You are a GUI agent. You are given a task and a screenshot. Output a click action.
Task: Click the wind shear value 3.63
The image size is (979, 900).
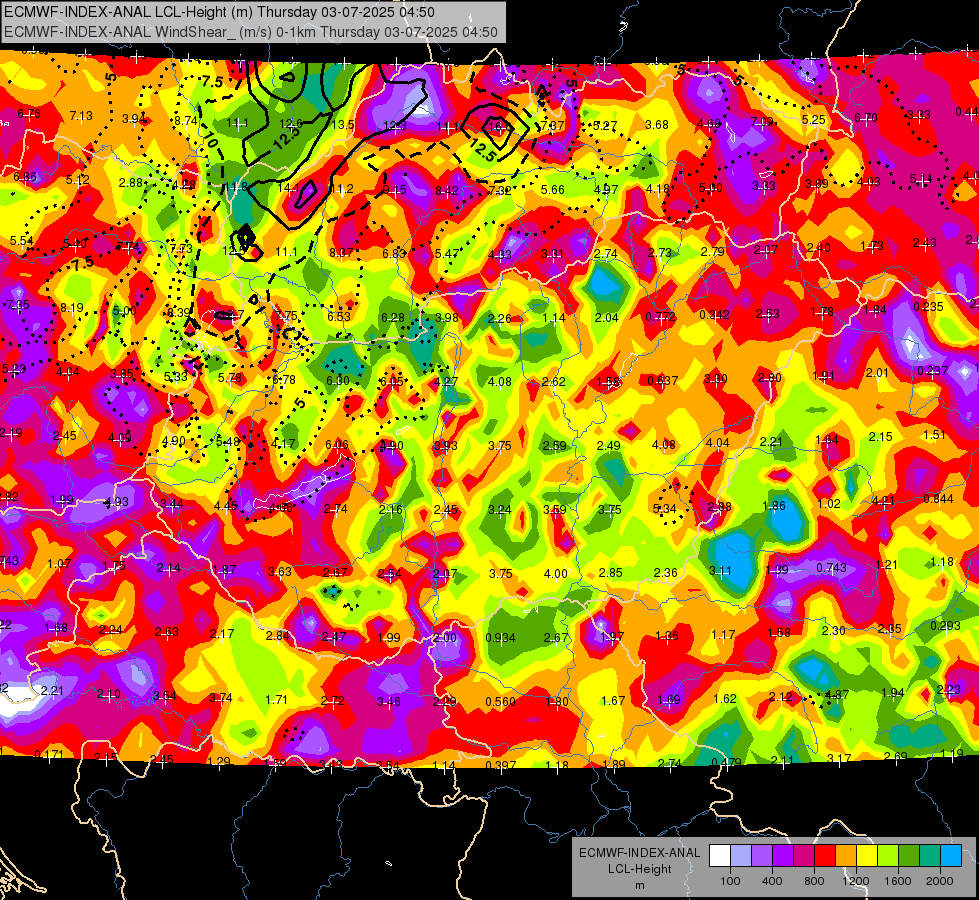point(280,571)
